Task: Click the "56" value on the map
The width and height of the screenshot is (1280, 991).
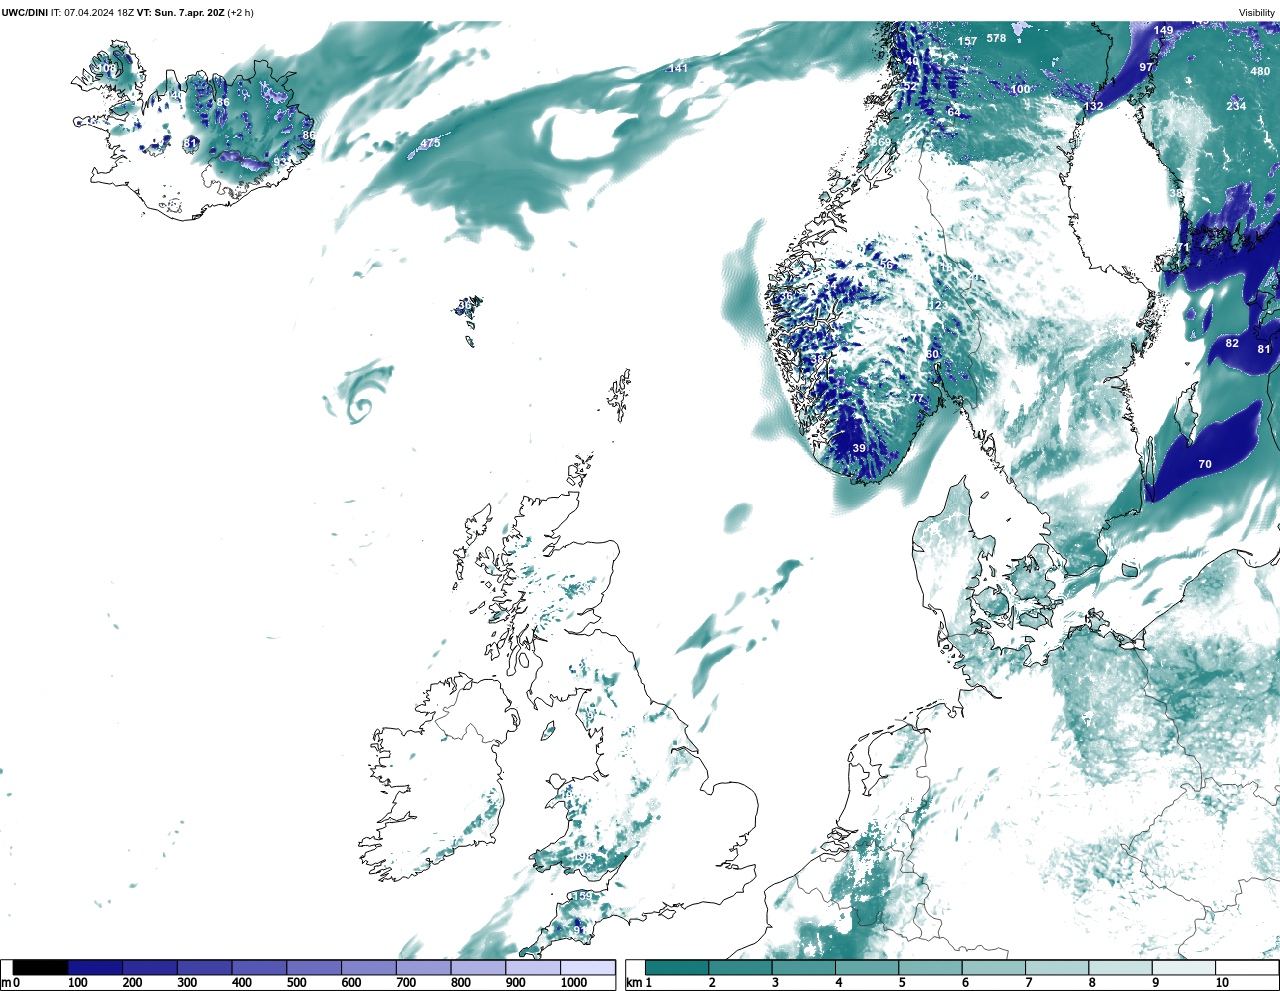Action: pyautogui.click(x=886, y=264)
